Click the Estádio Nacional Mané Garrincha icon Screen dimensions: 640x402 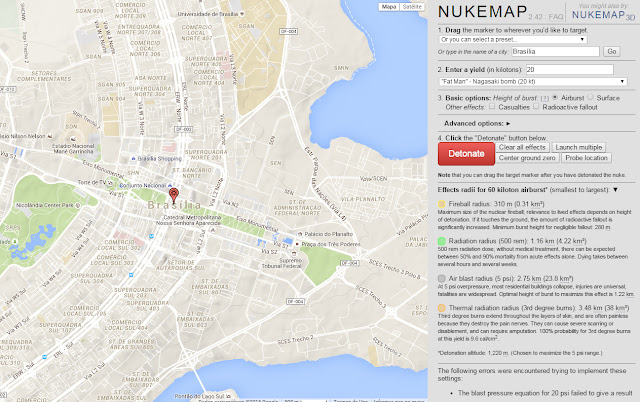(x=73, y=139)
